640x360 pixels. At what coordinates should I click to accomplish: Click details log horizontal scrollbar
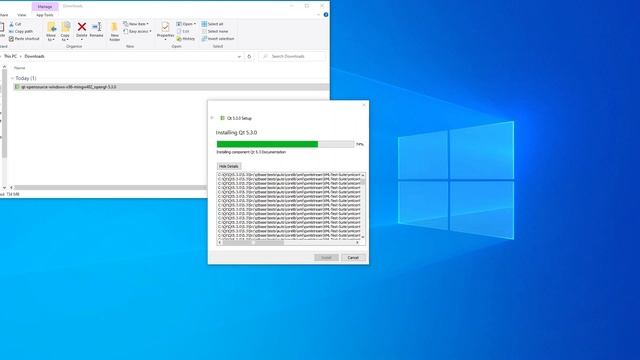coord(252,242)
